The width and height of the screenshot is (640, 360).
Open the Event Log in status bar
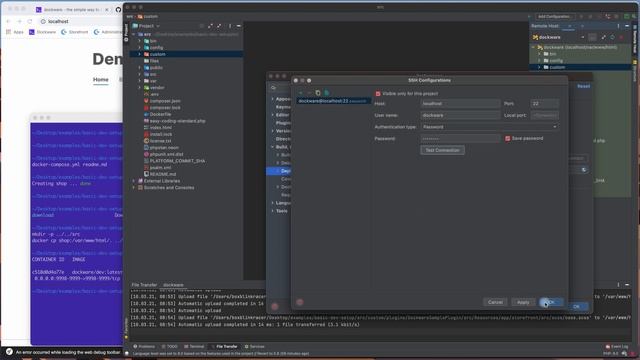[617, 347]
